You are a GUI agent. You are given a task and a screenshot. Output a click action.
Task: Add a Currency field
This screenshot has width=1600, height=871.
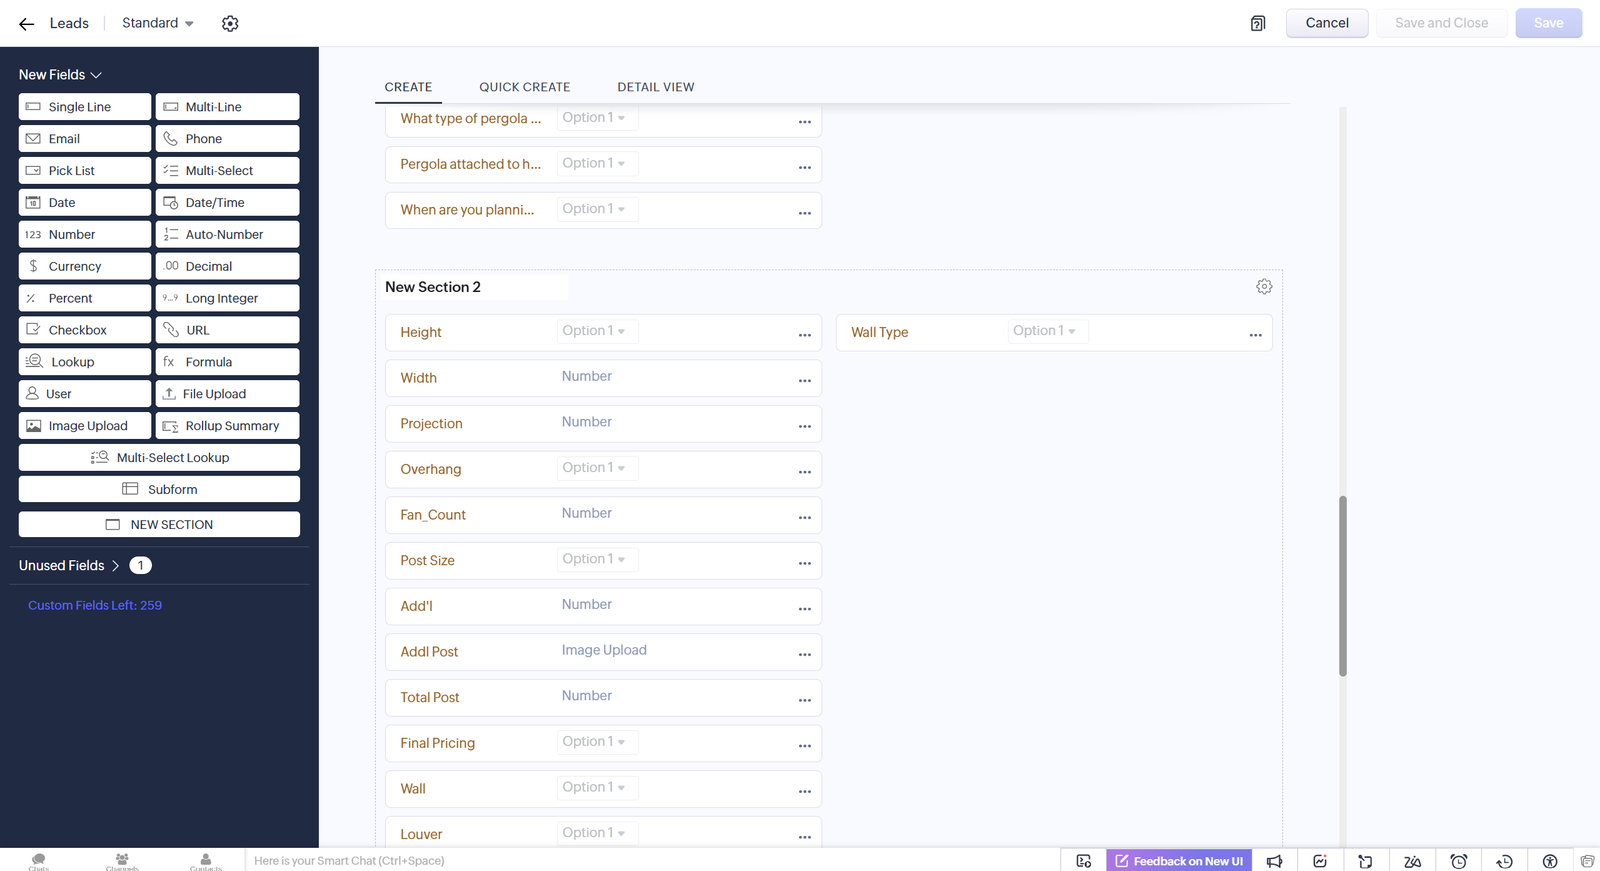[x=85, y=267]
